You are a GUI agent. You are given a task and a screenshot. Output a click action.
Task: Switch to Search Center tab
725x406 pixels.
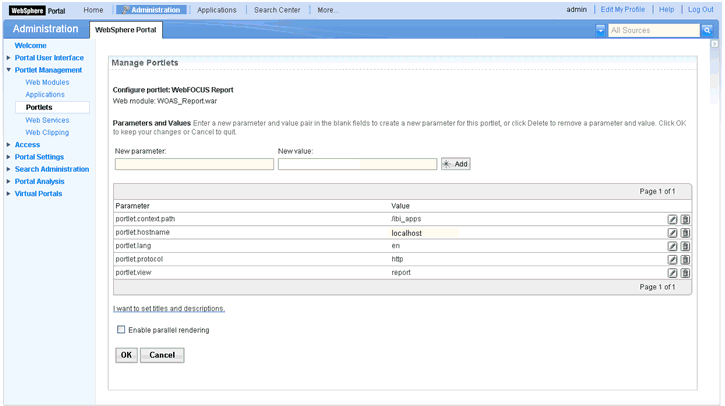pos(279,9)
